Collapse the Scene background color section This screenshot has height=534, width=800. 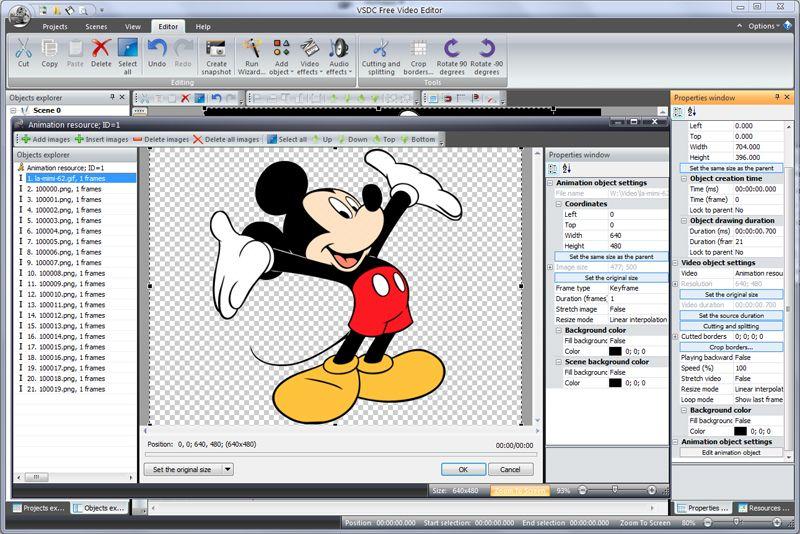pos(559,362)
